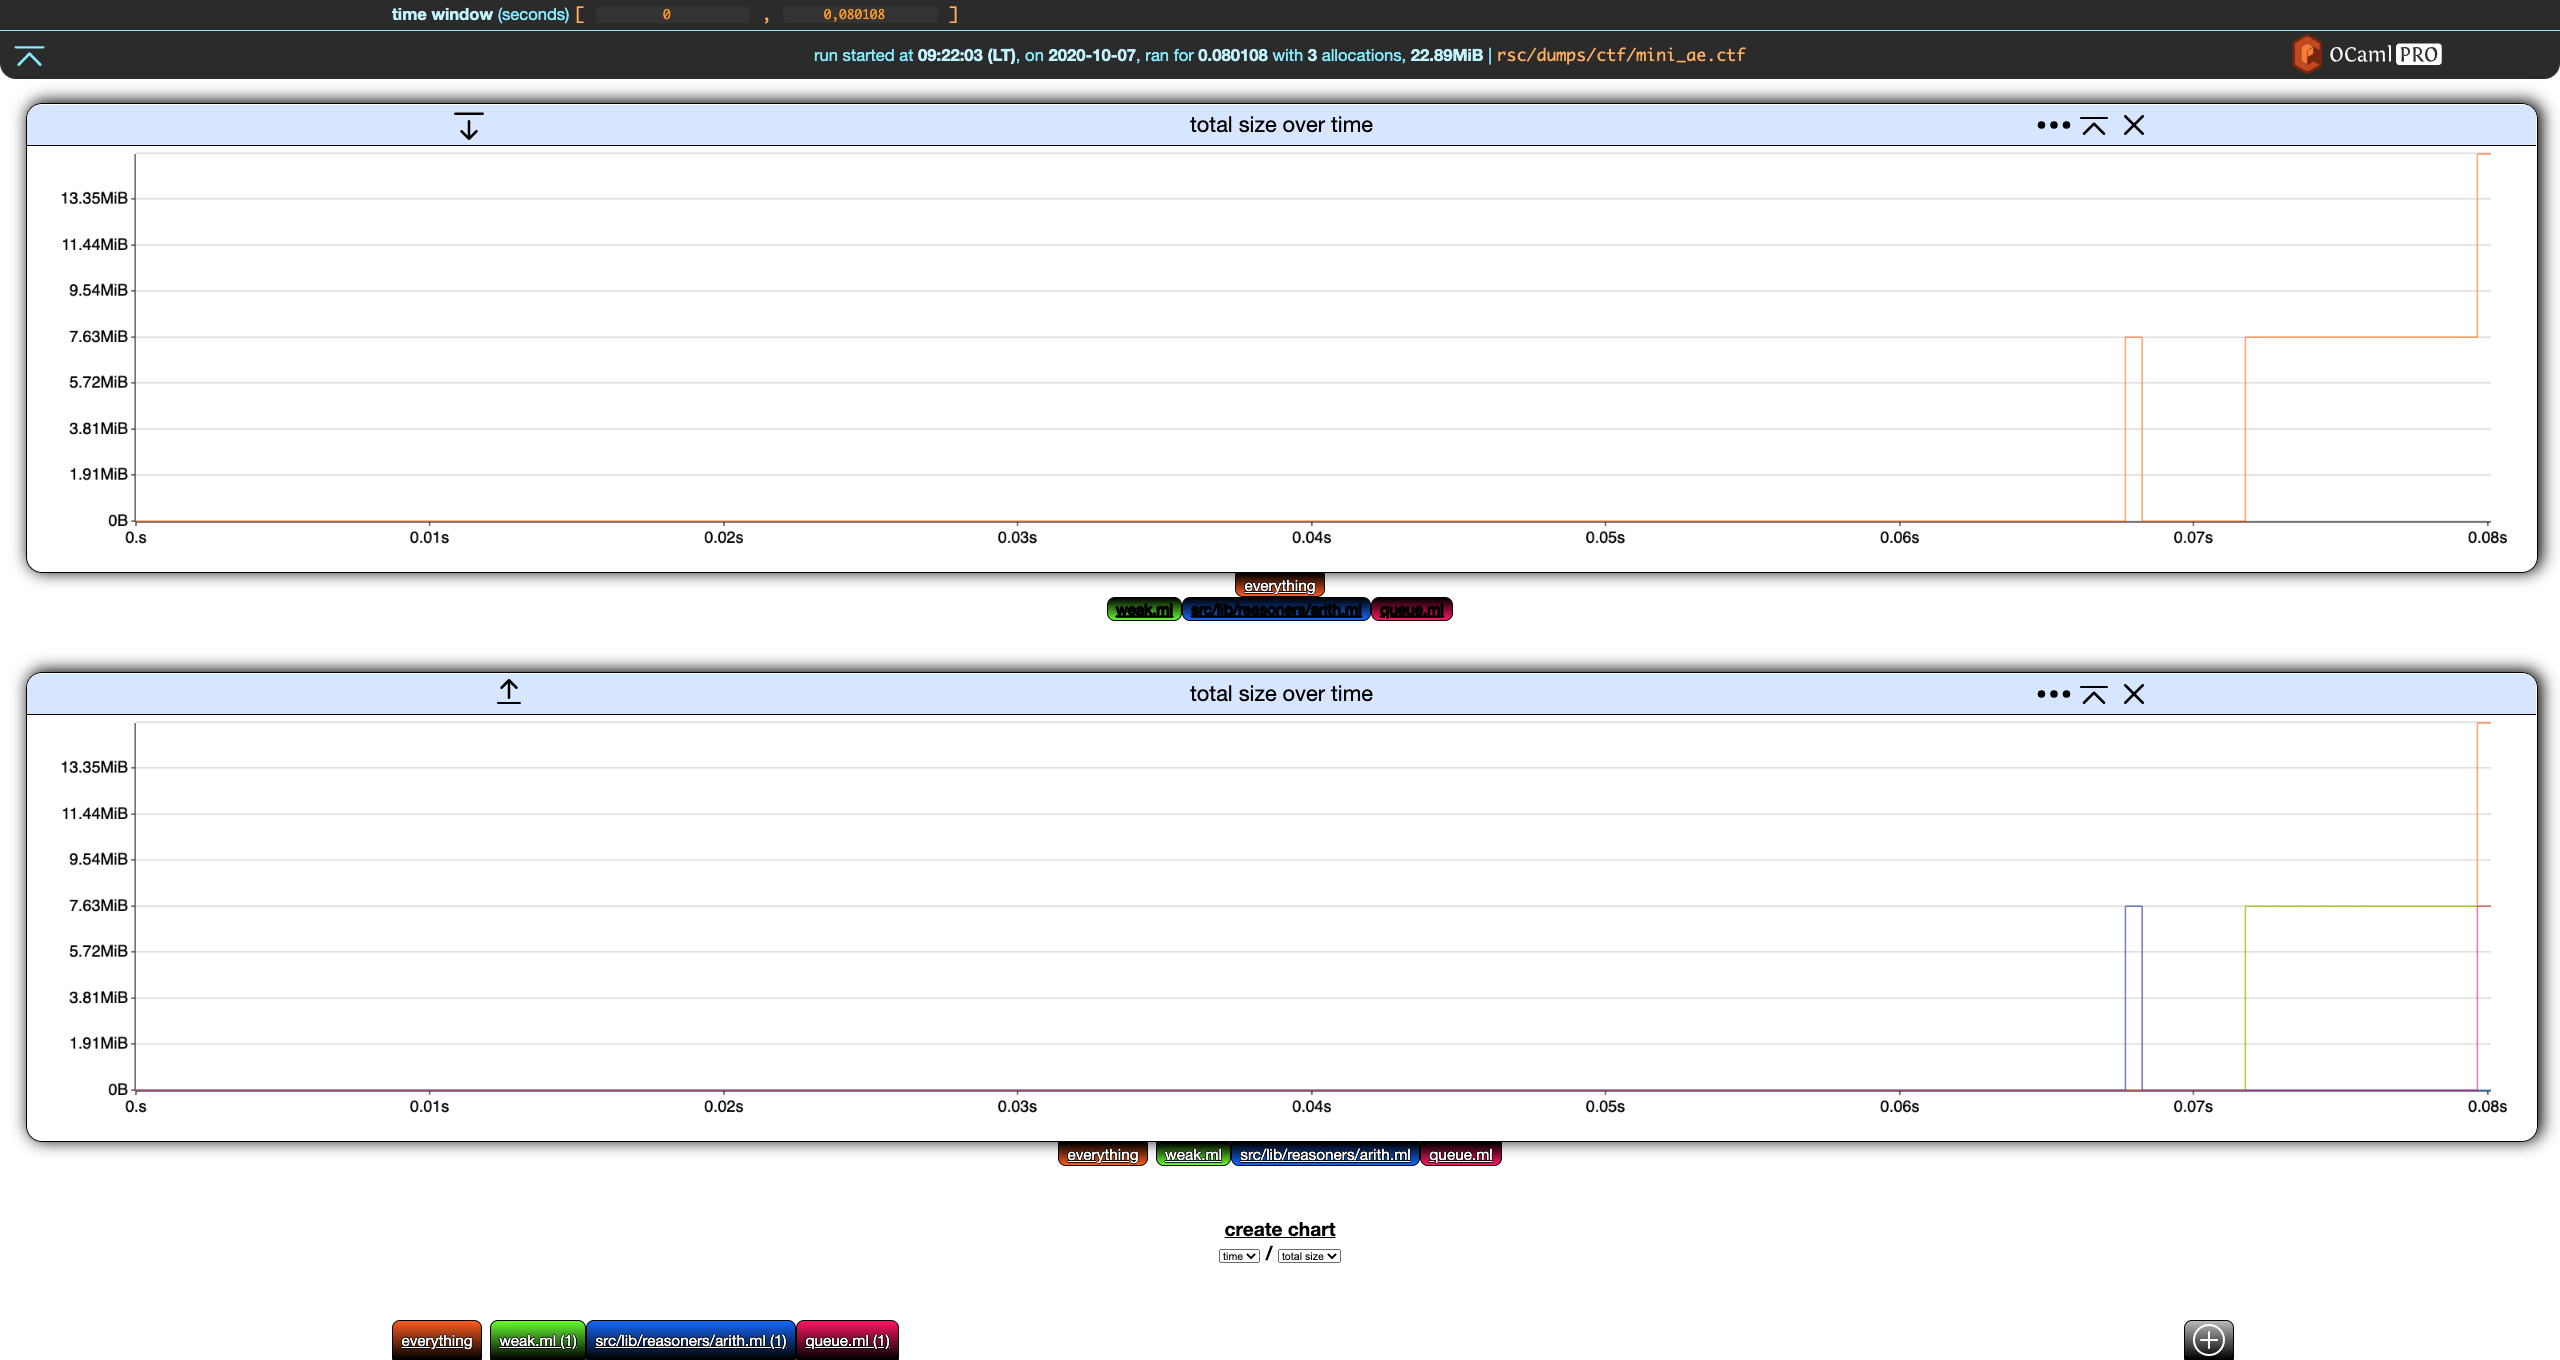
Task: Toggle 'src/lib/reasoners/arith.ml' filter under the second chart
Action: point(1325,1155)
